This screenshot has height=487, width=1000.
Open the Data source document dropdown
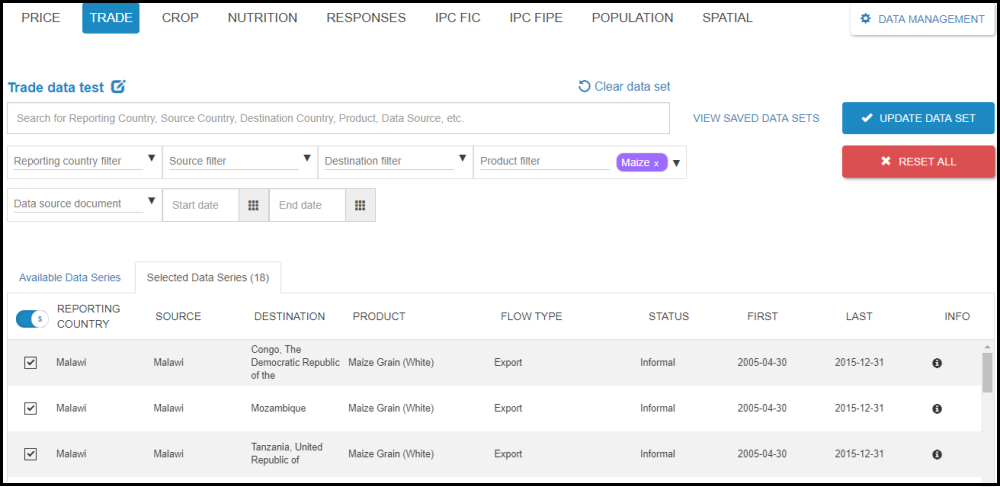pos(152,201)
